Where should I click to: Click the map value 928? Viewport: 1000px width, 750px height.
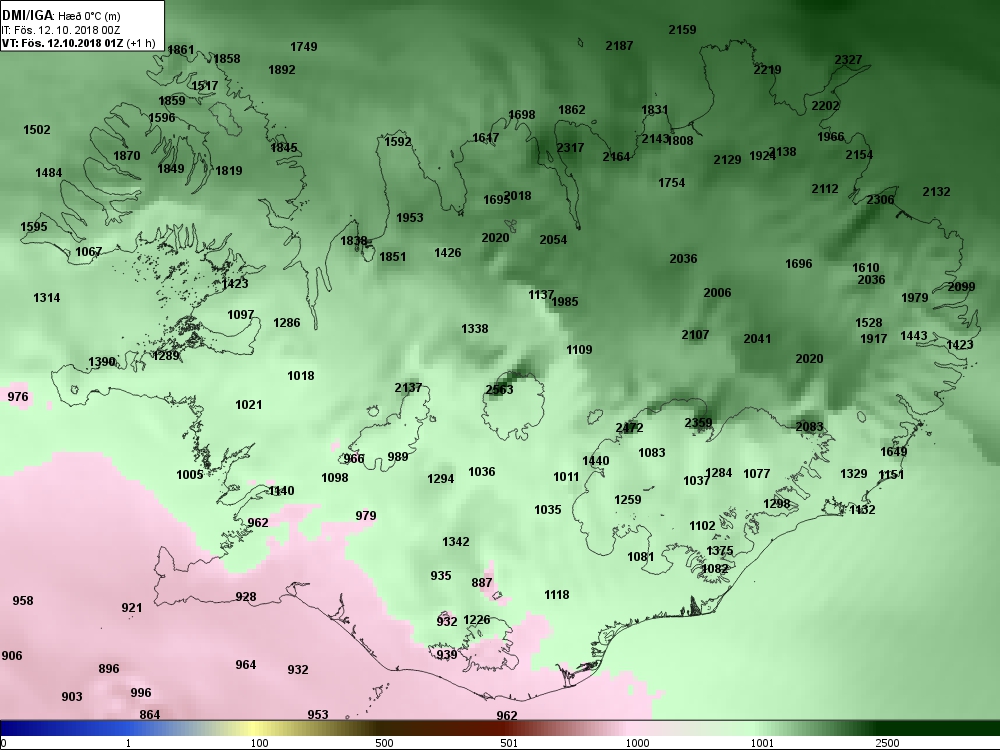tap(246, 596)
